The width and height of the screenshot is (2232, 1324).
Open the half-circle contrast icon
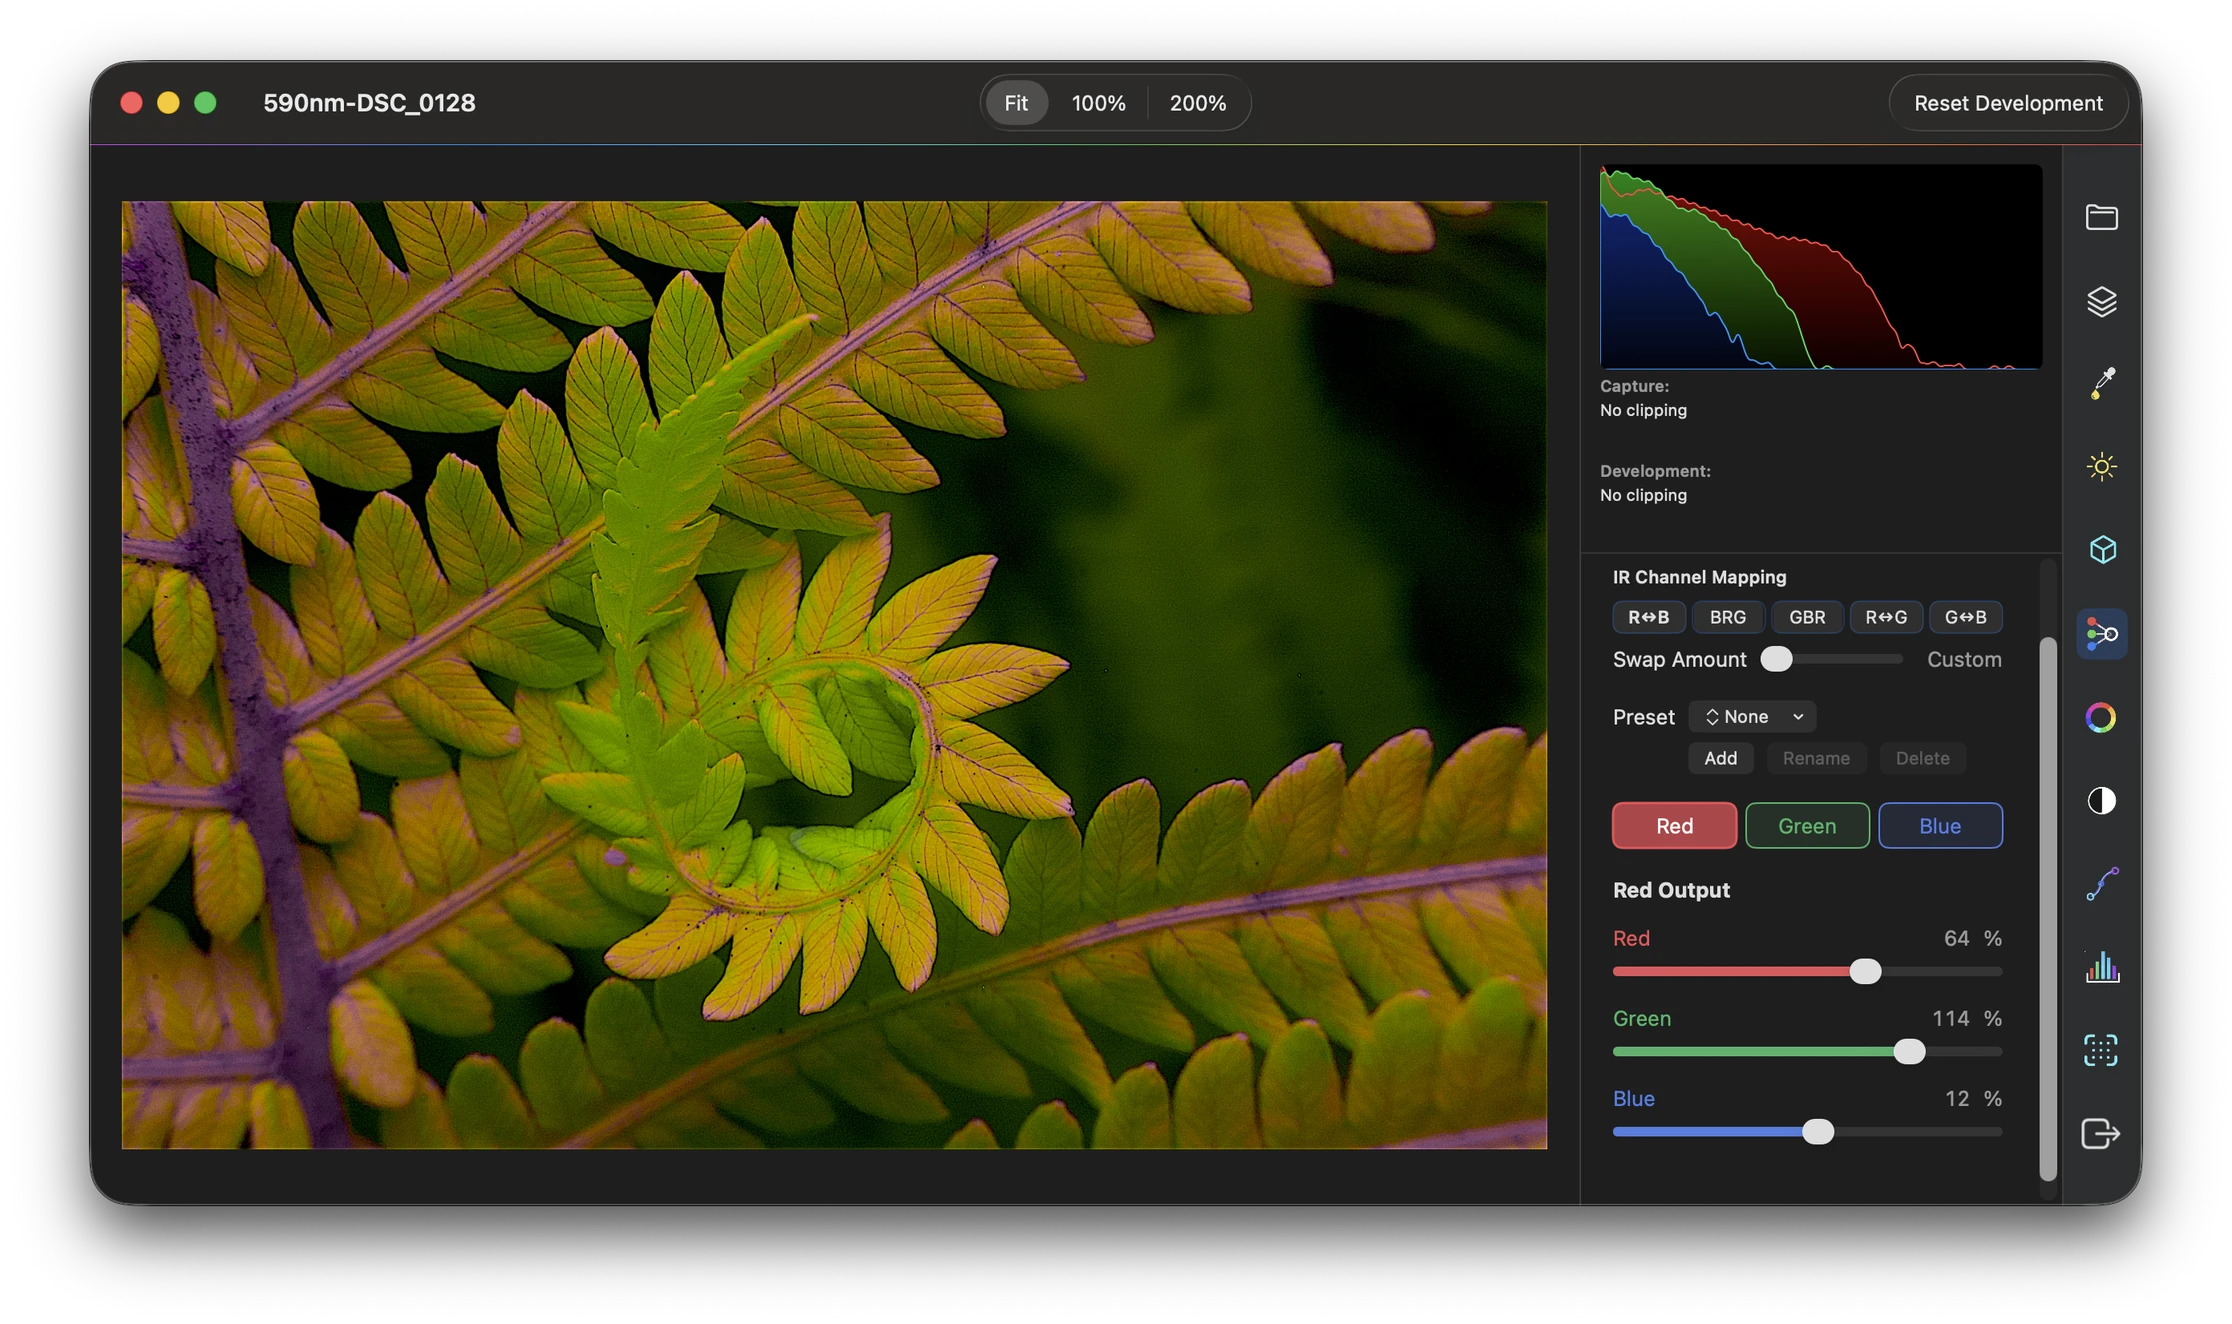(2101, 801)
